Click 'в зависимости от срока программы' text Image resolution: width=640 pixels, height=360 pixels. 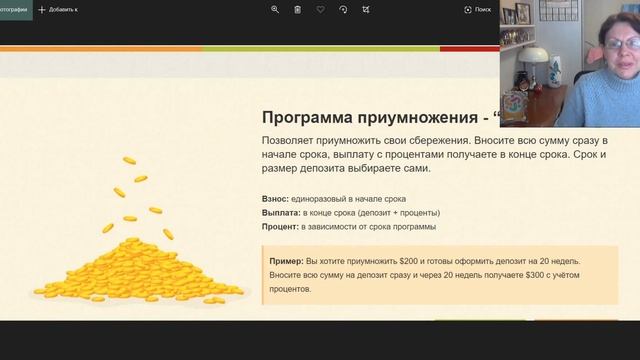[x=369, y=227]
